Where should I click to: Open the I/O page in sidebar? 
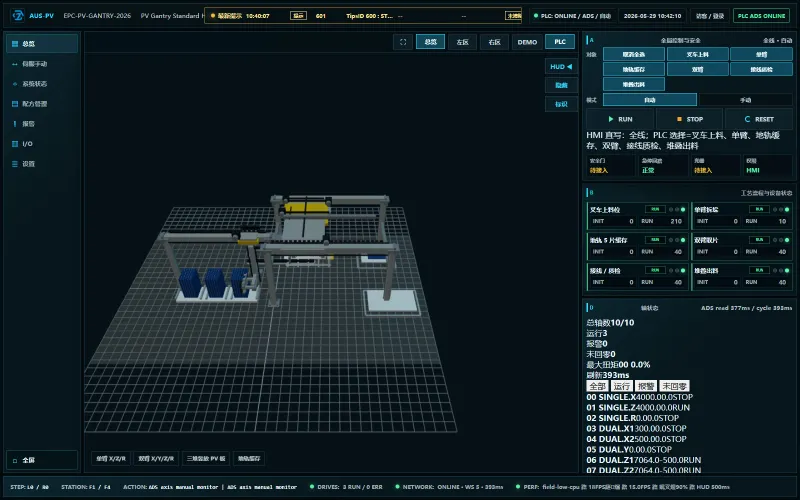tap(42, 144)
